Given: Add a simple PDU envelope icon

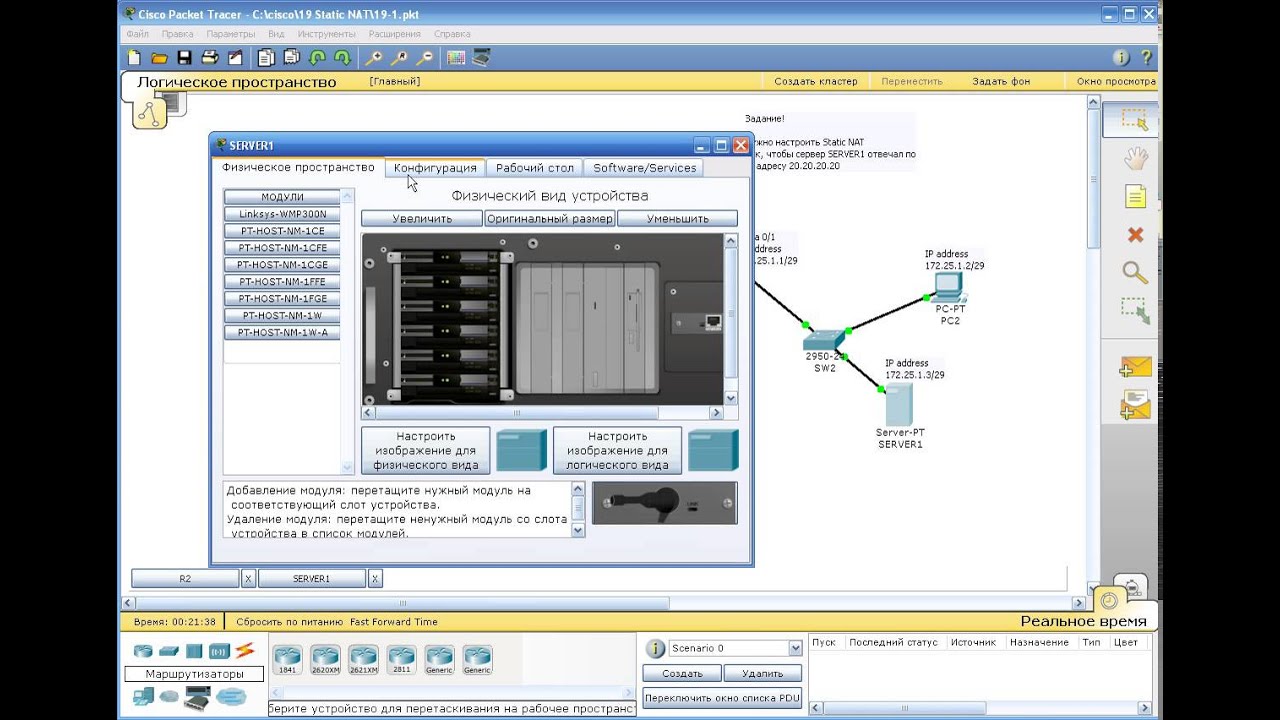Looking at the screenshot, I should [1135, 367].
